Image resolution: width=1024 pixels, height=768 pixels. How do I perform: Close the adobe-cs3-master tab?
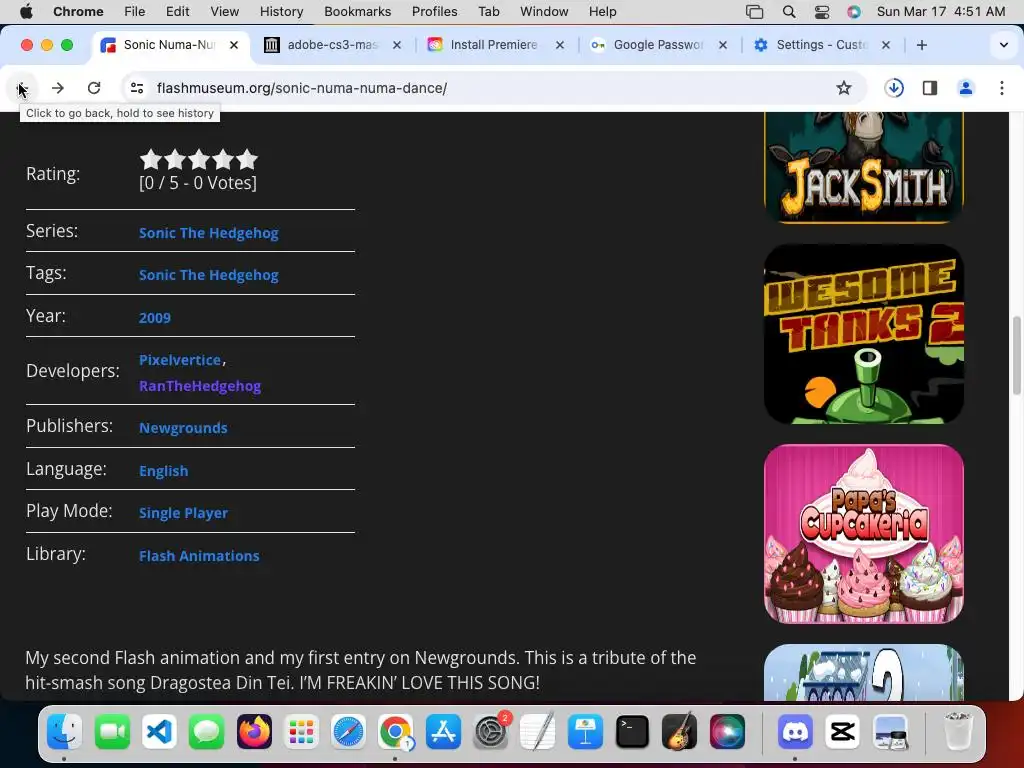point(397,45)
